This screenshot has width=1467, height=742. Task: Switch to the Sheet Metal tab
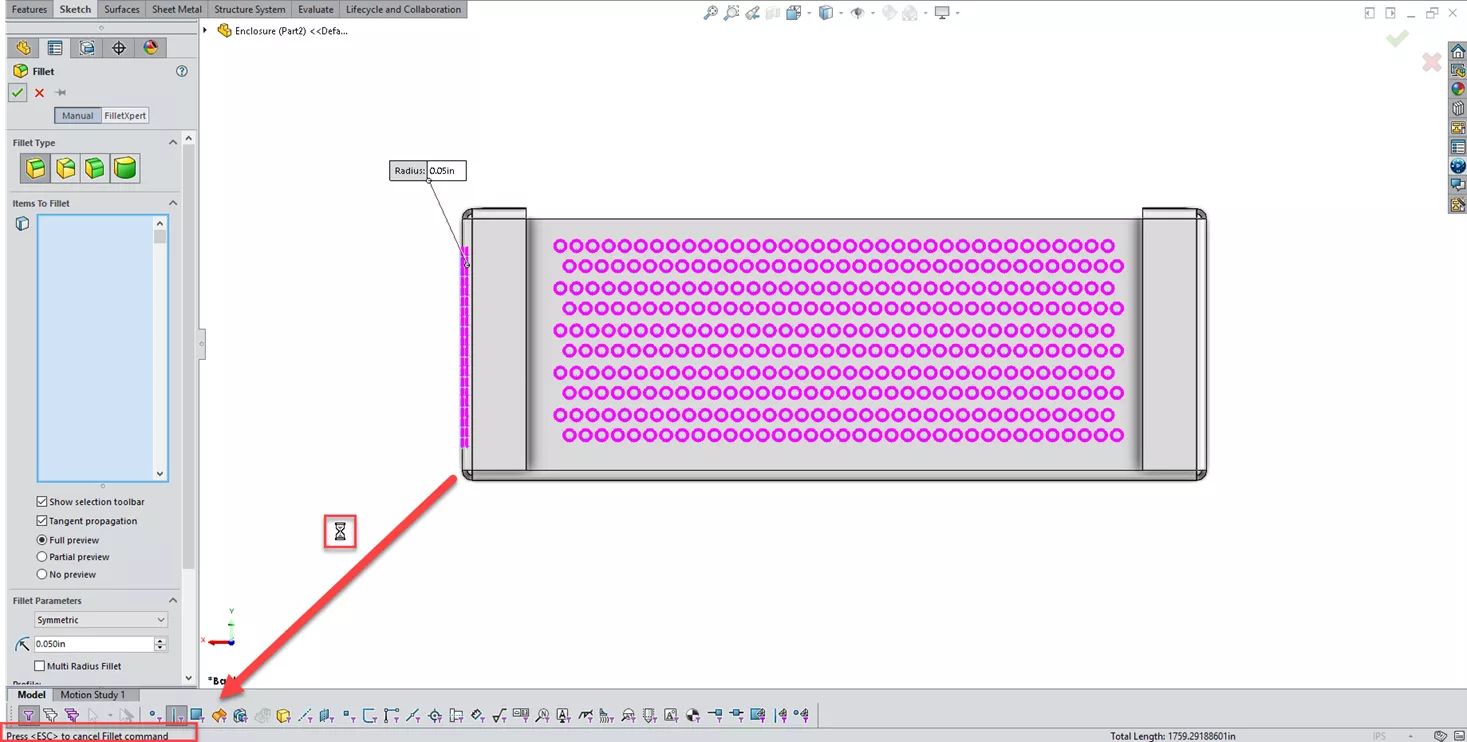tap(176, 10)
